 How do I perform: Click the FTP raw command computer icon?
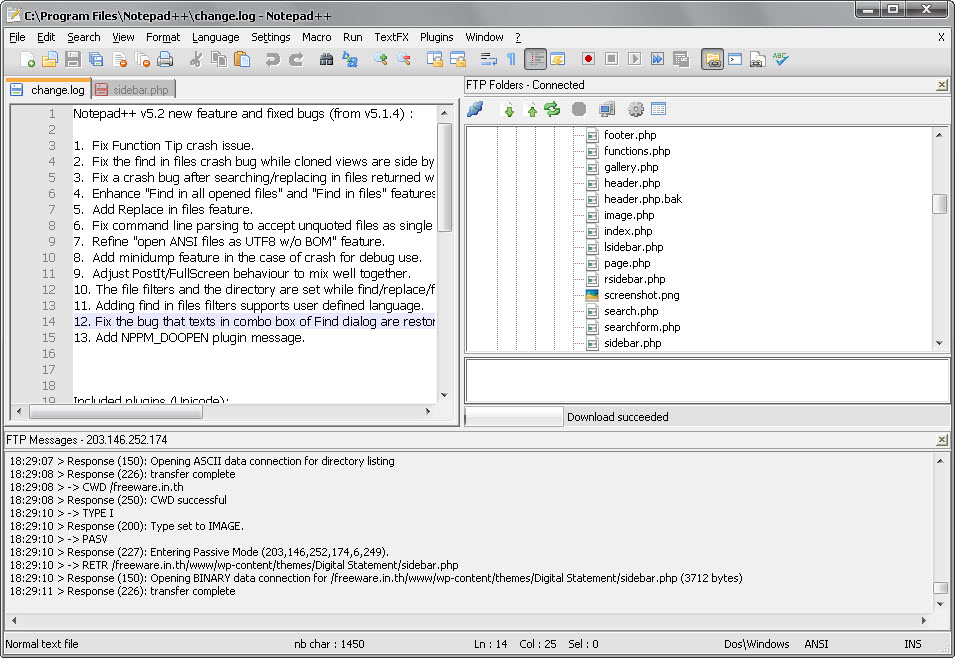point(607,110)
